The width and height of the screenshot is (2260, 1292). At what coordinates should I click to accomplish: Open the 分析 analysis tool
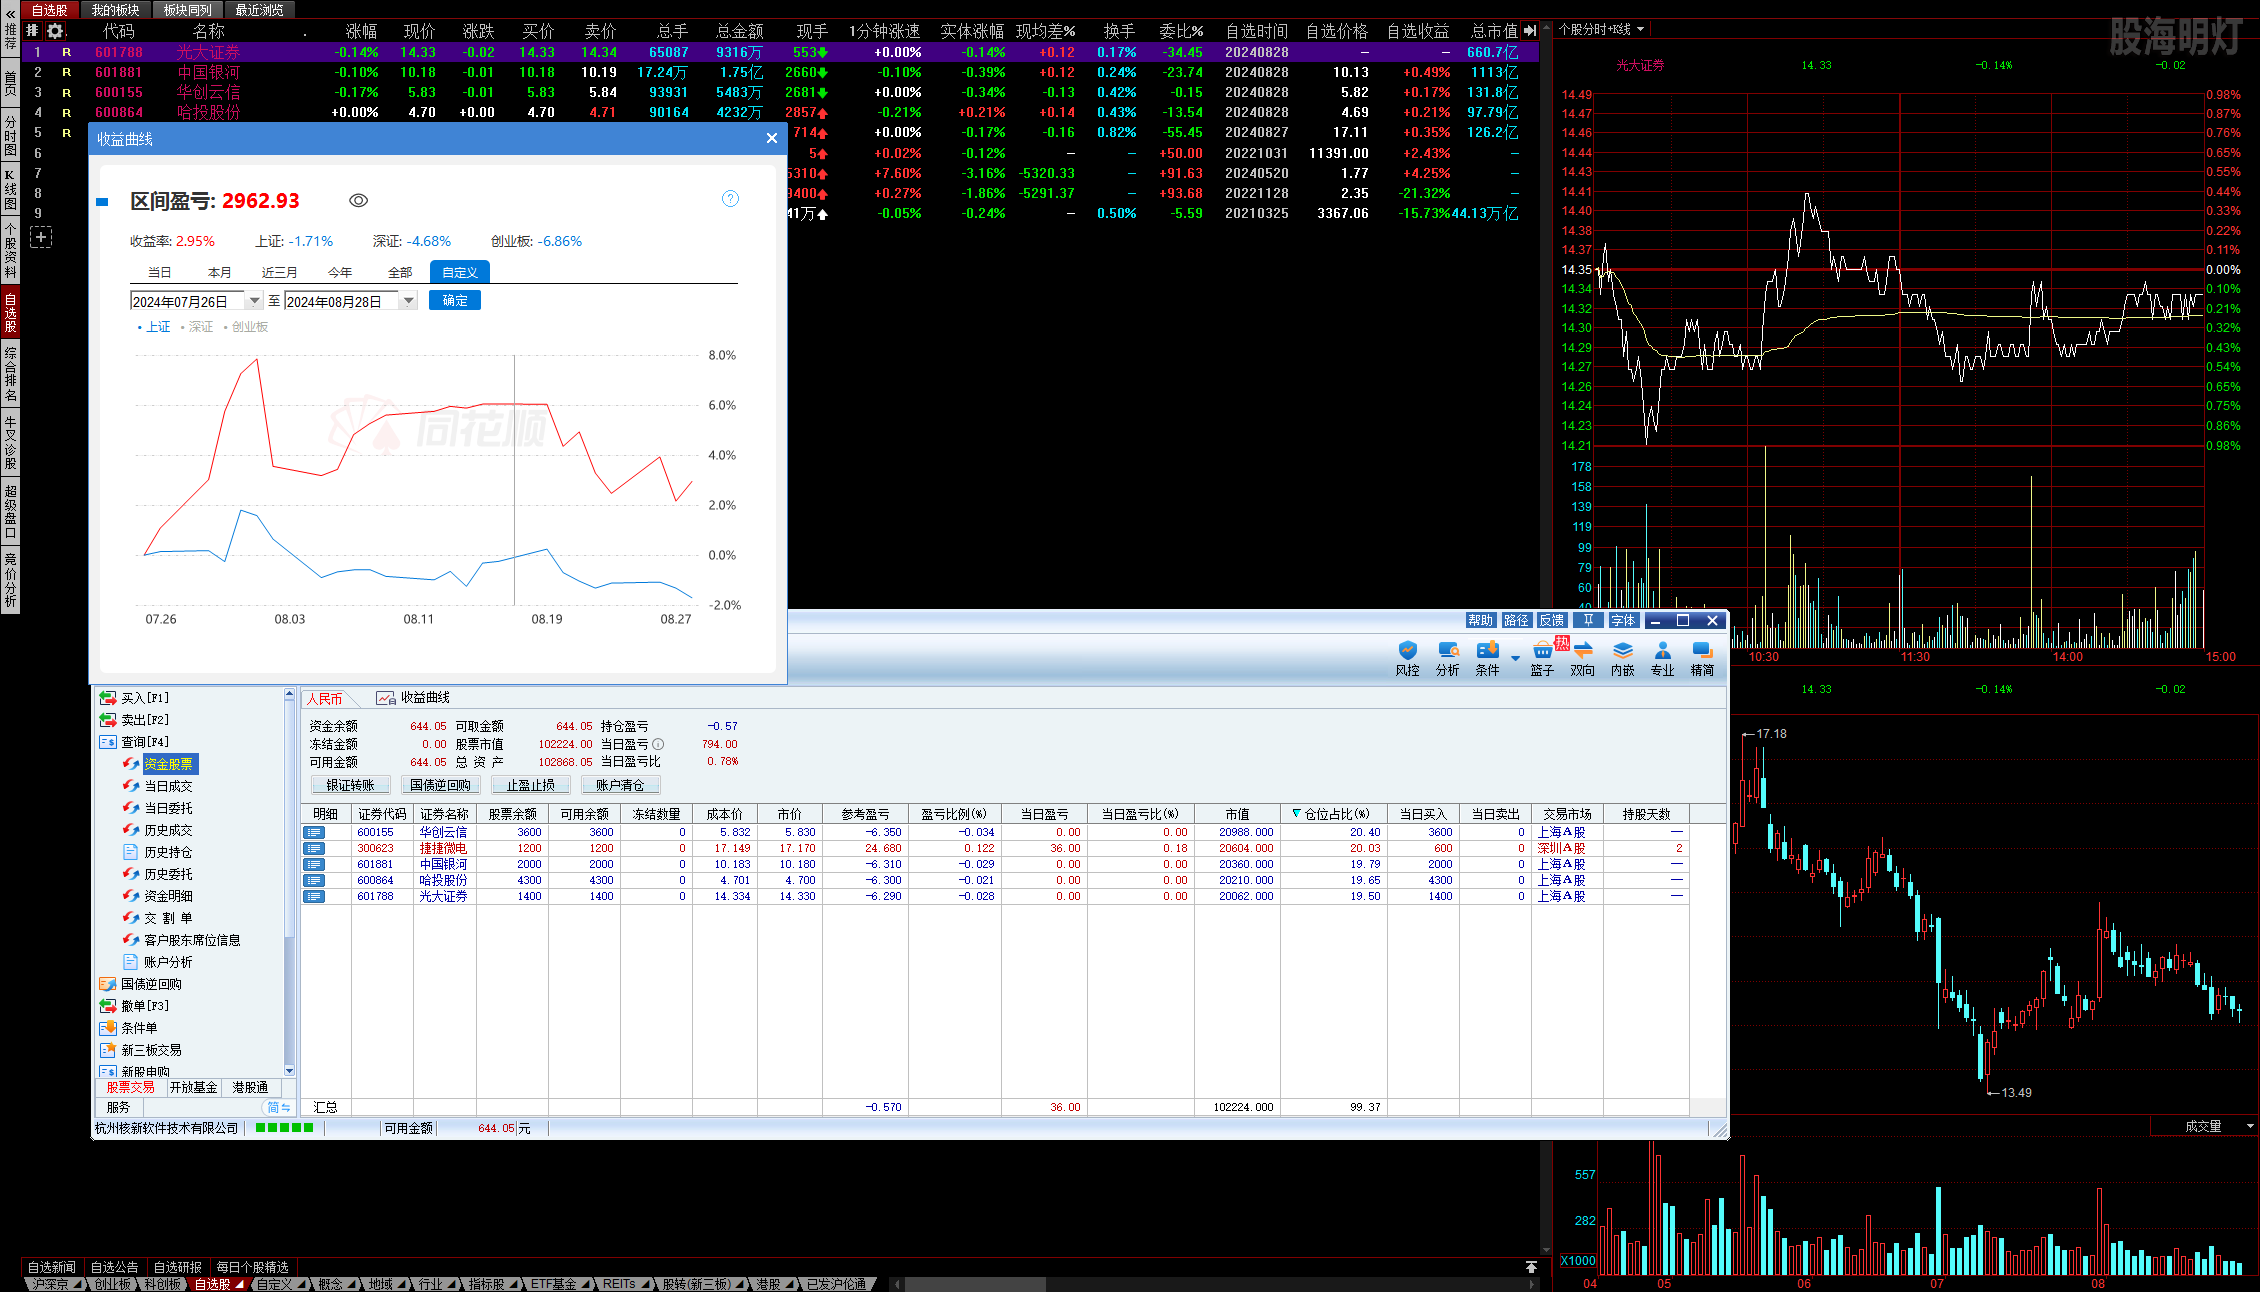pyautogui.click(x=1447, y=659)
